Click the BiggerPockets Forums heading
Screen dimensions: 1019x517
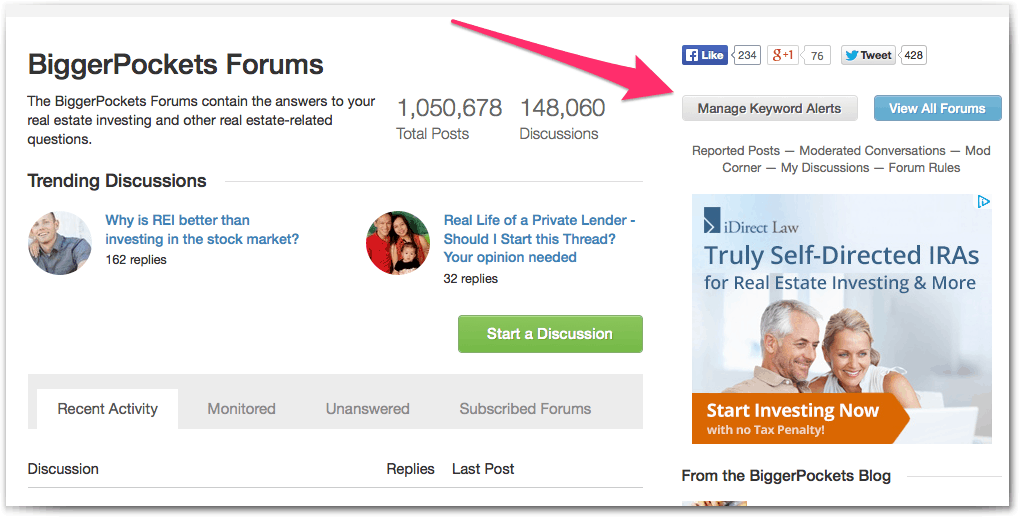coord(175,64)
